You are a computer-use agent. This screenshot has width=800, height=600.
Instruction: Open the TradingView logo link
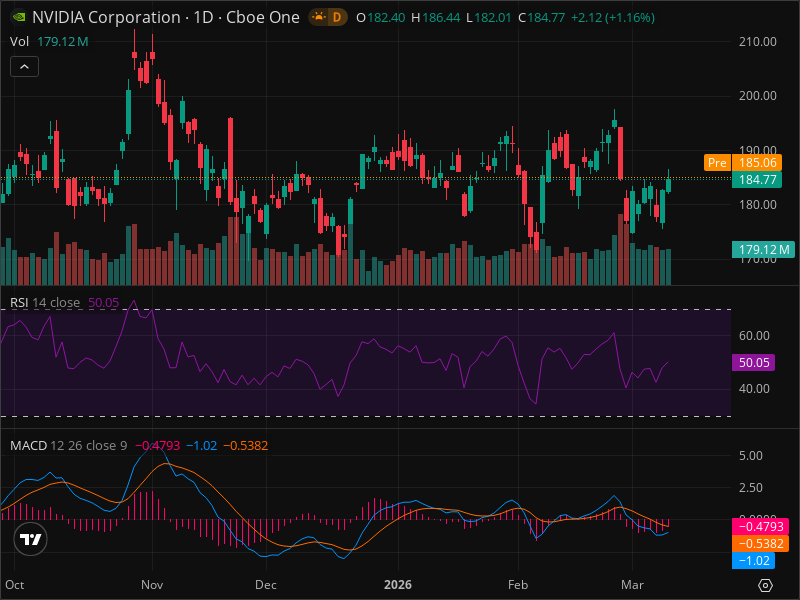(x=31, y=539)
